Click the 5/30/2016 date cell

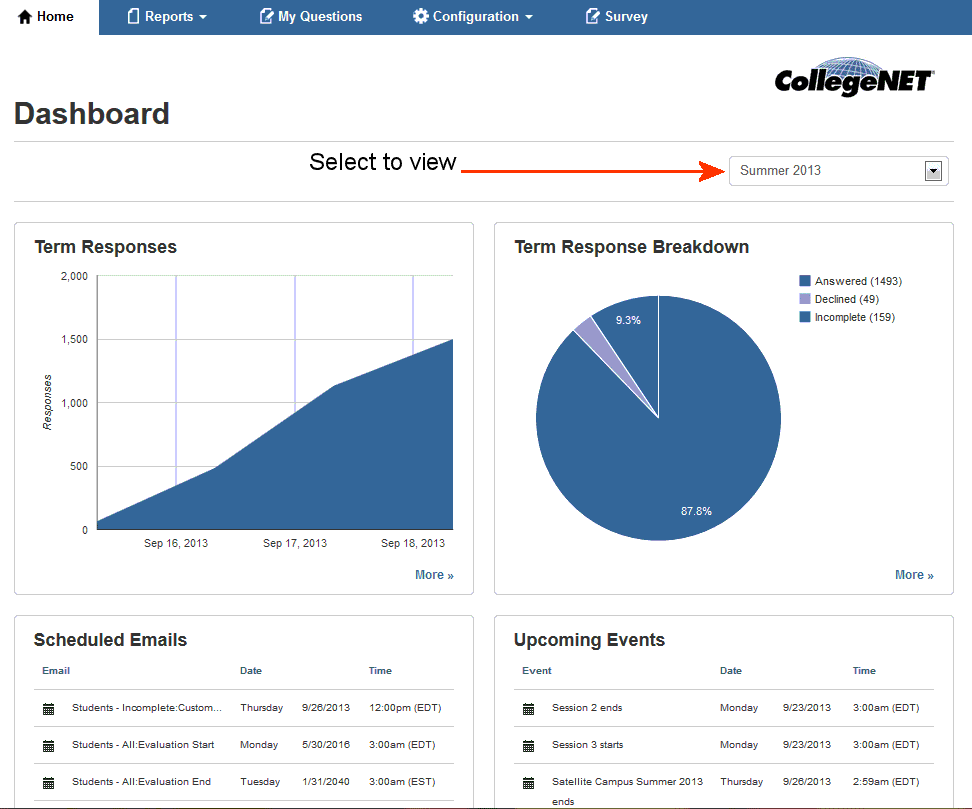[x=325, y=745]
